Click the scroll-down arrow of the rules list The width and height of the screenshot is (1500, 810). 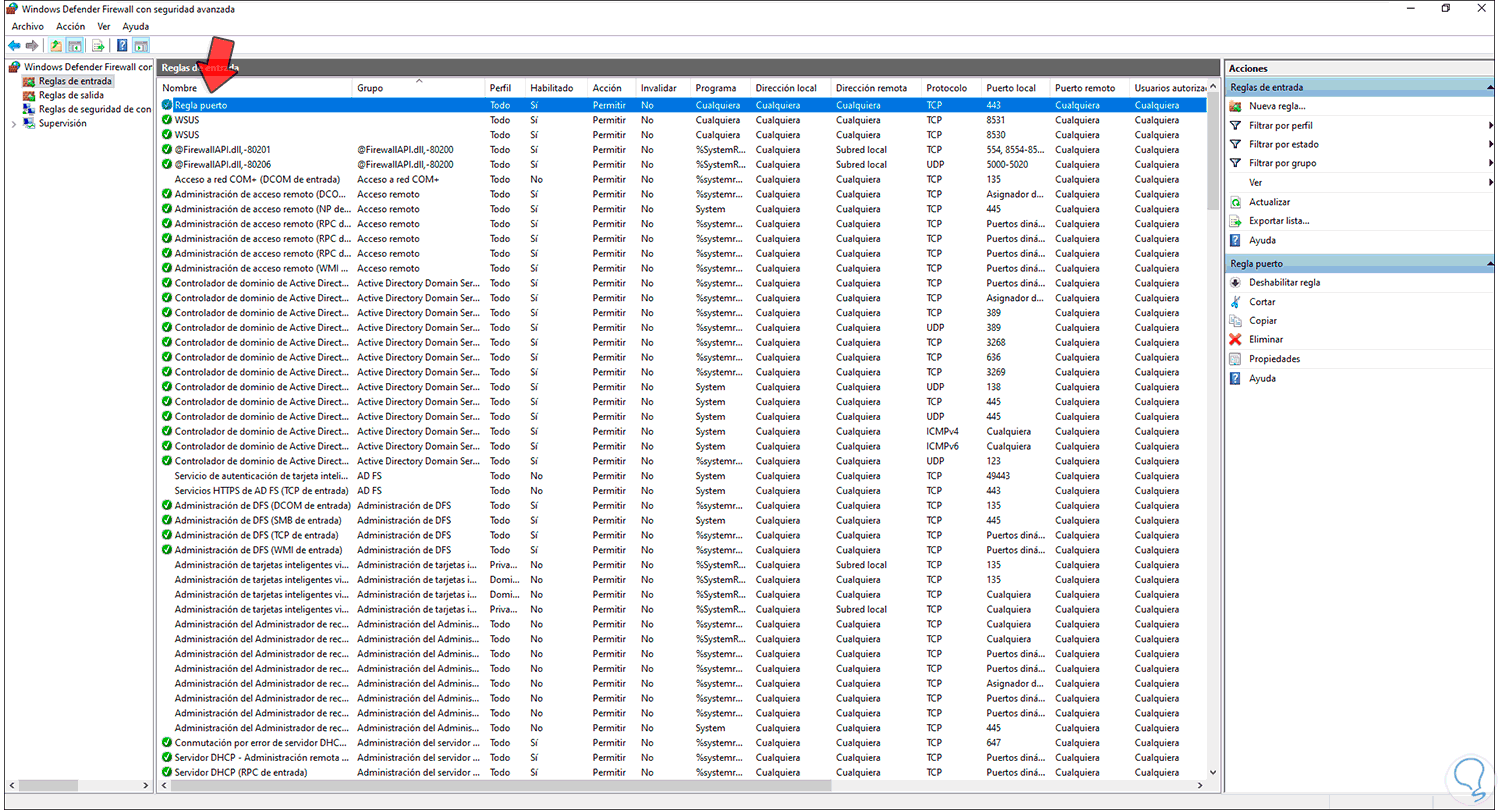1214,773
